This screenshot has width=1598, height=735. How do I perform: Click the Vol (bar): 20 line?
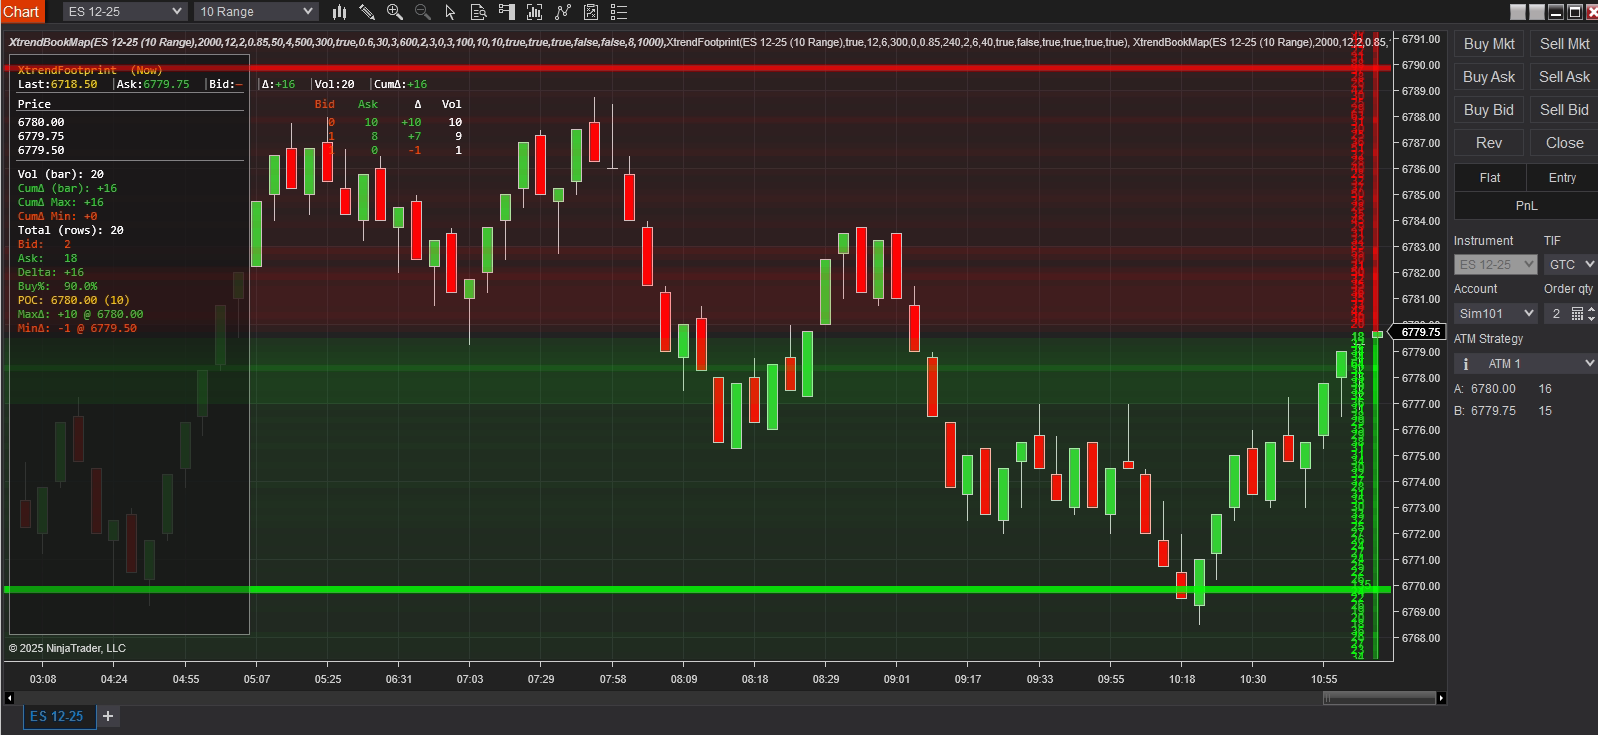tap(60, 174)
